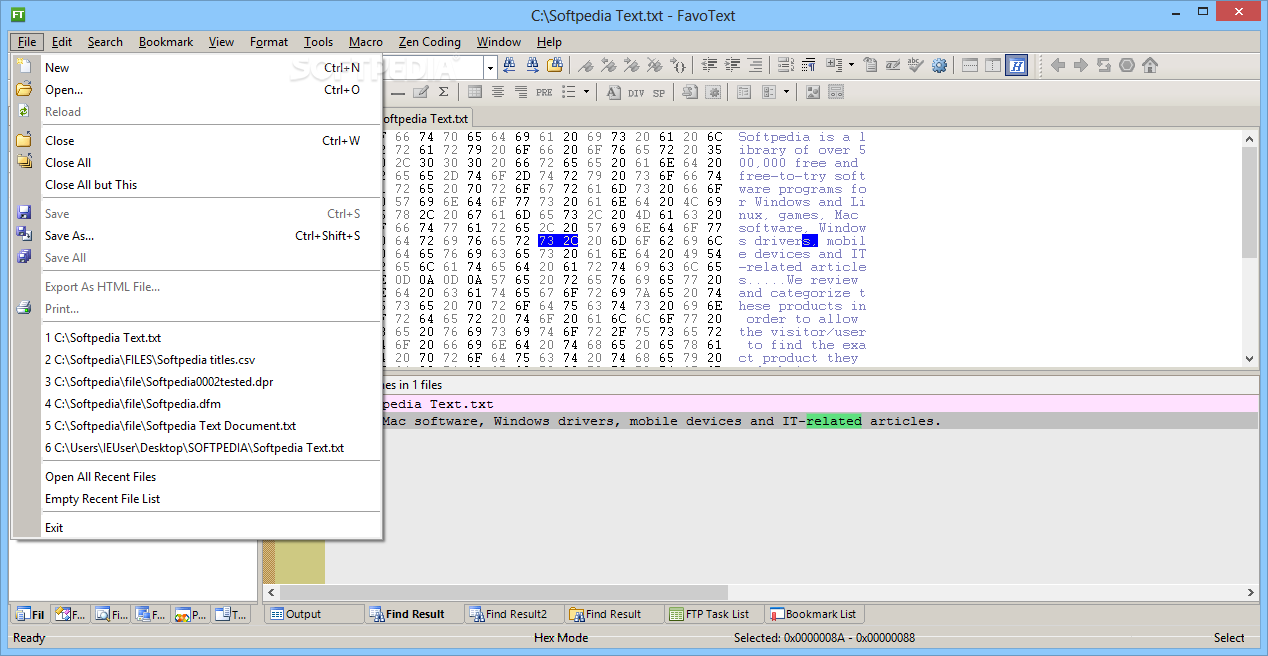Click the stop circle navigation icon
This screenshot has height=656, width=1268.
(1127, 65)
